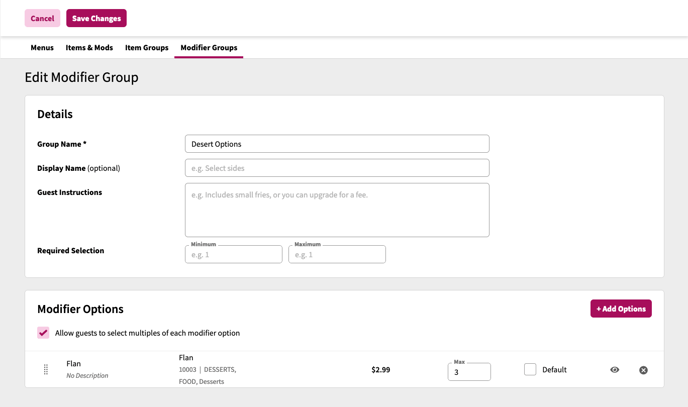
Task: Set the Minimum required selection field
Action: (x=233, y=254)
